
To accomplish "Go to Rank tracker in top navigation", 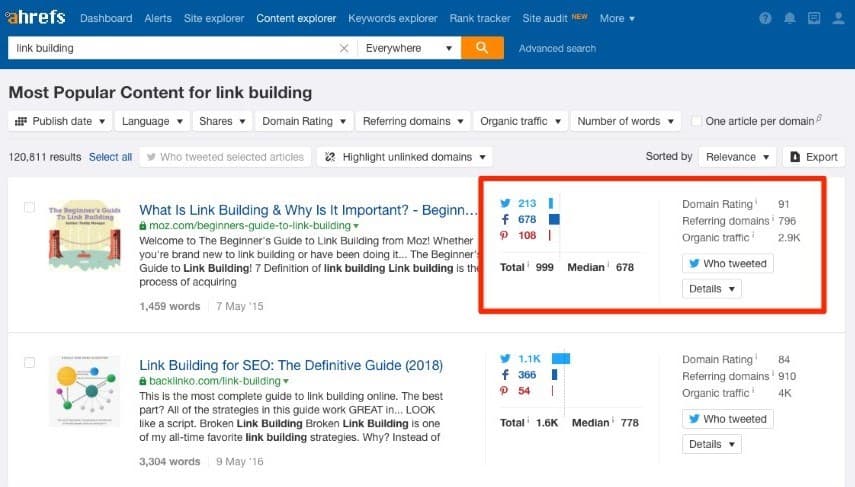I will [480, 19].
